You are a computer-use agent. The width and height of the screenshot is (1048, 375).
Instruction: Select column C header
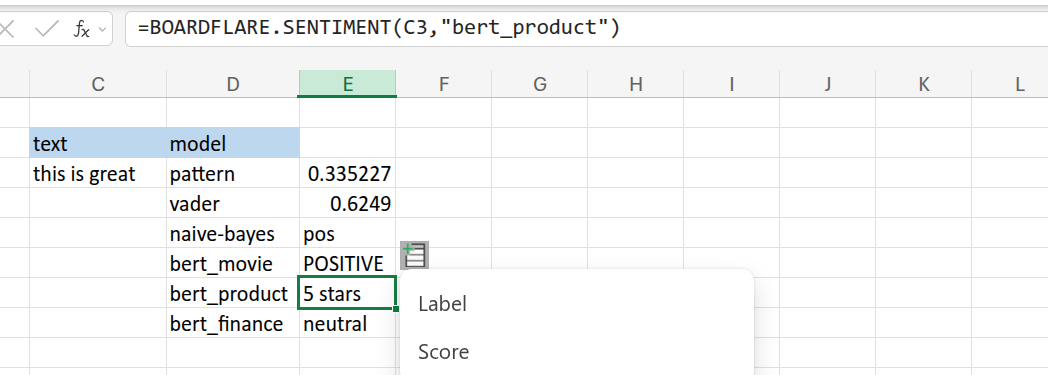98,84
